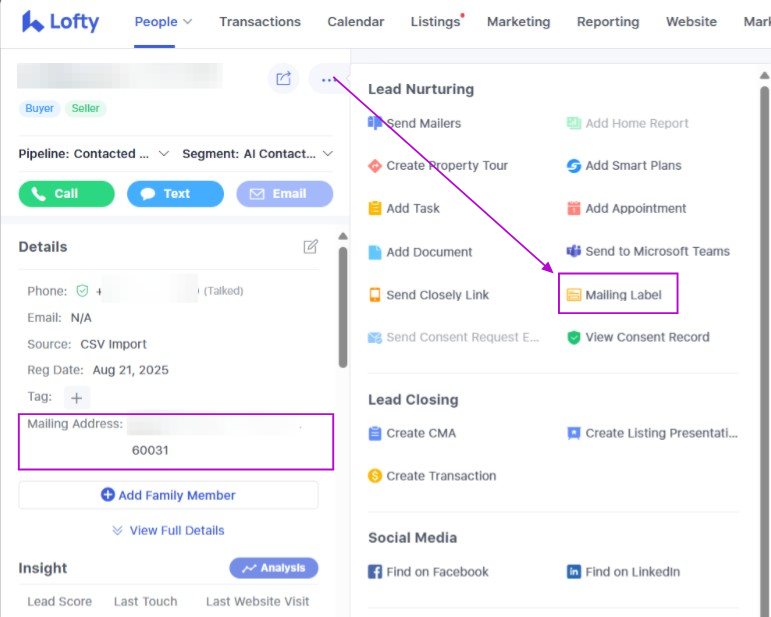Click the share/export icon beside lead name

pos(283,79)
